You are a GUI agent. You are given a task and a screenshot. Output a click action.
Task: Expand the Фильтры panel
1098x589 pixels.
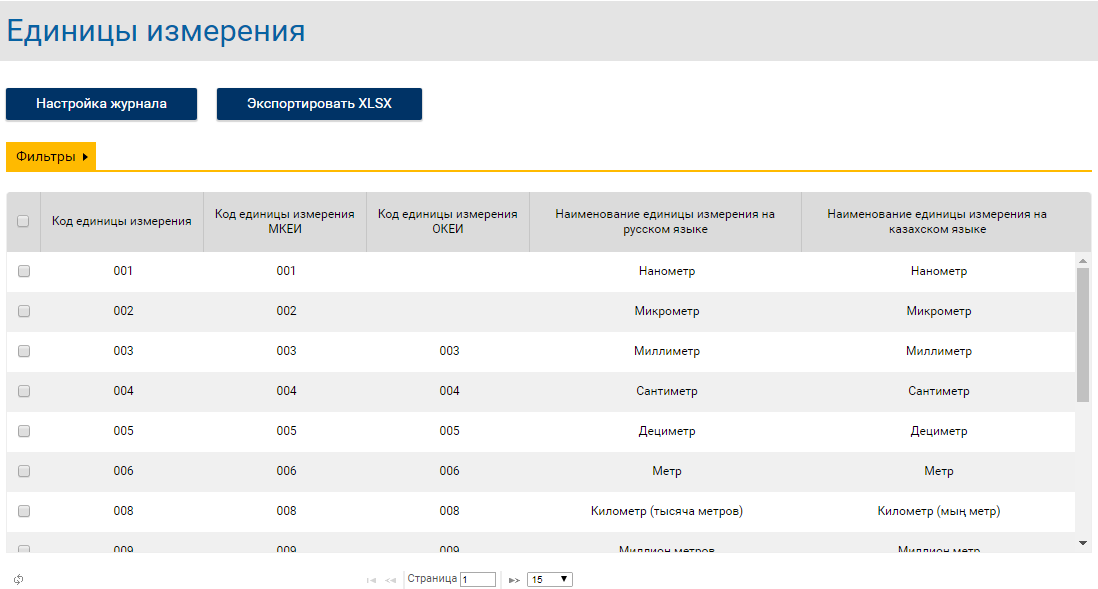tap(52, 157)
